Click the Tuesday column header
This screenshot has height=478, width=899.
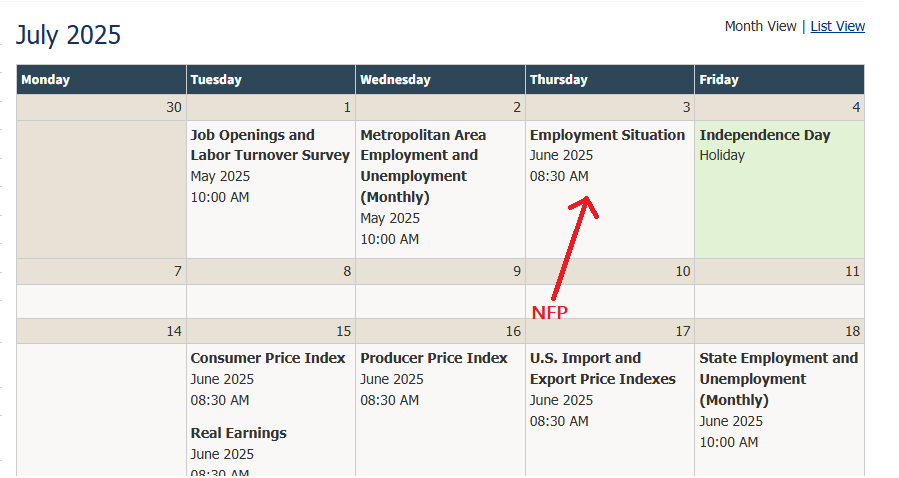click(216, 80)
